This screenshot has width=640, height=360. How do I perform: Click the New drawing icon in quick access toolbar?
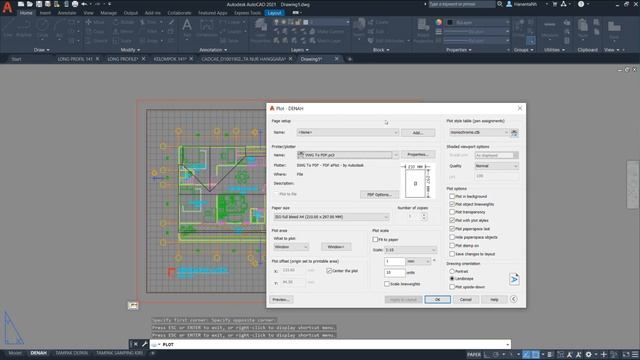pyautogui.click(x=21, y=4)
